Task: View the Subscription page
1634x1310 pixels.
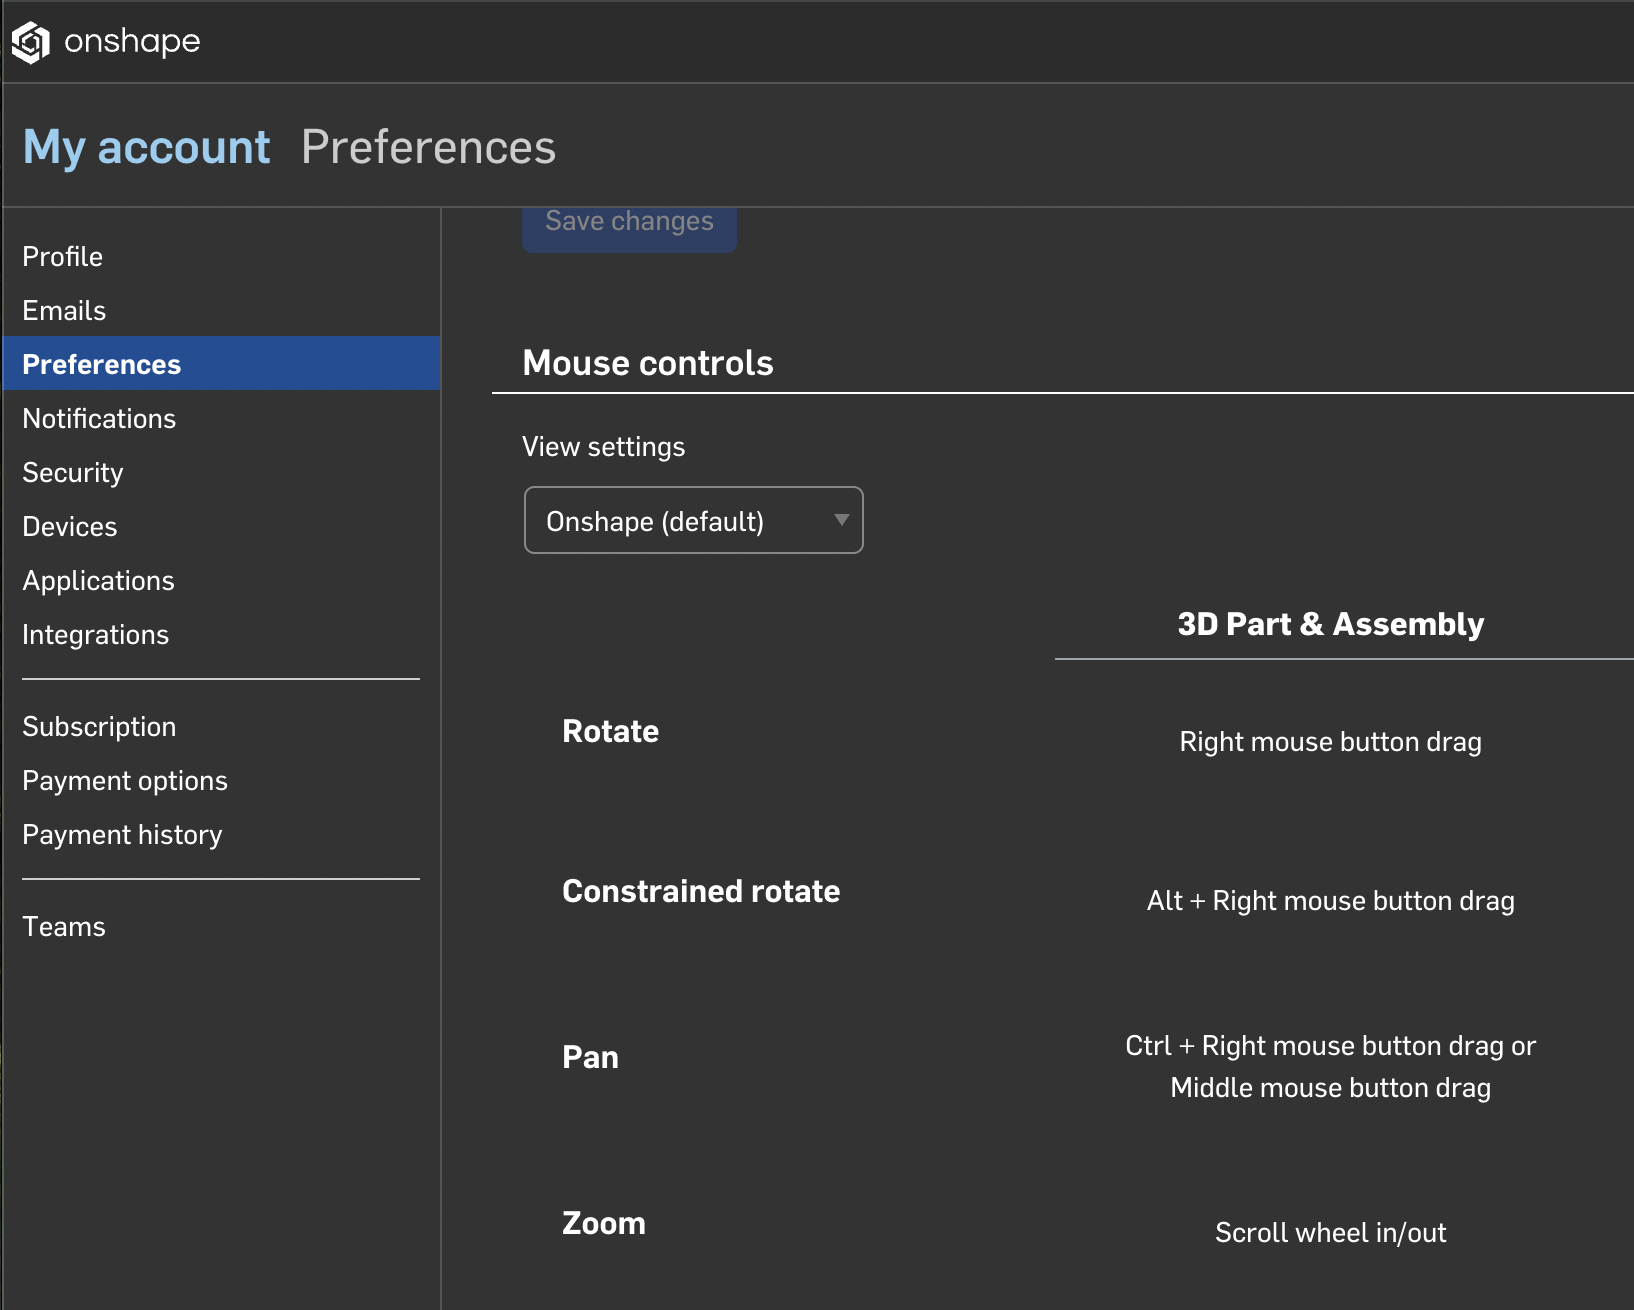Action: click(x=99, y=727)
